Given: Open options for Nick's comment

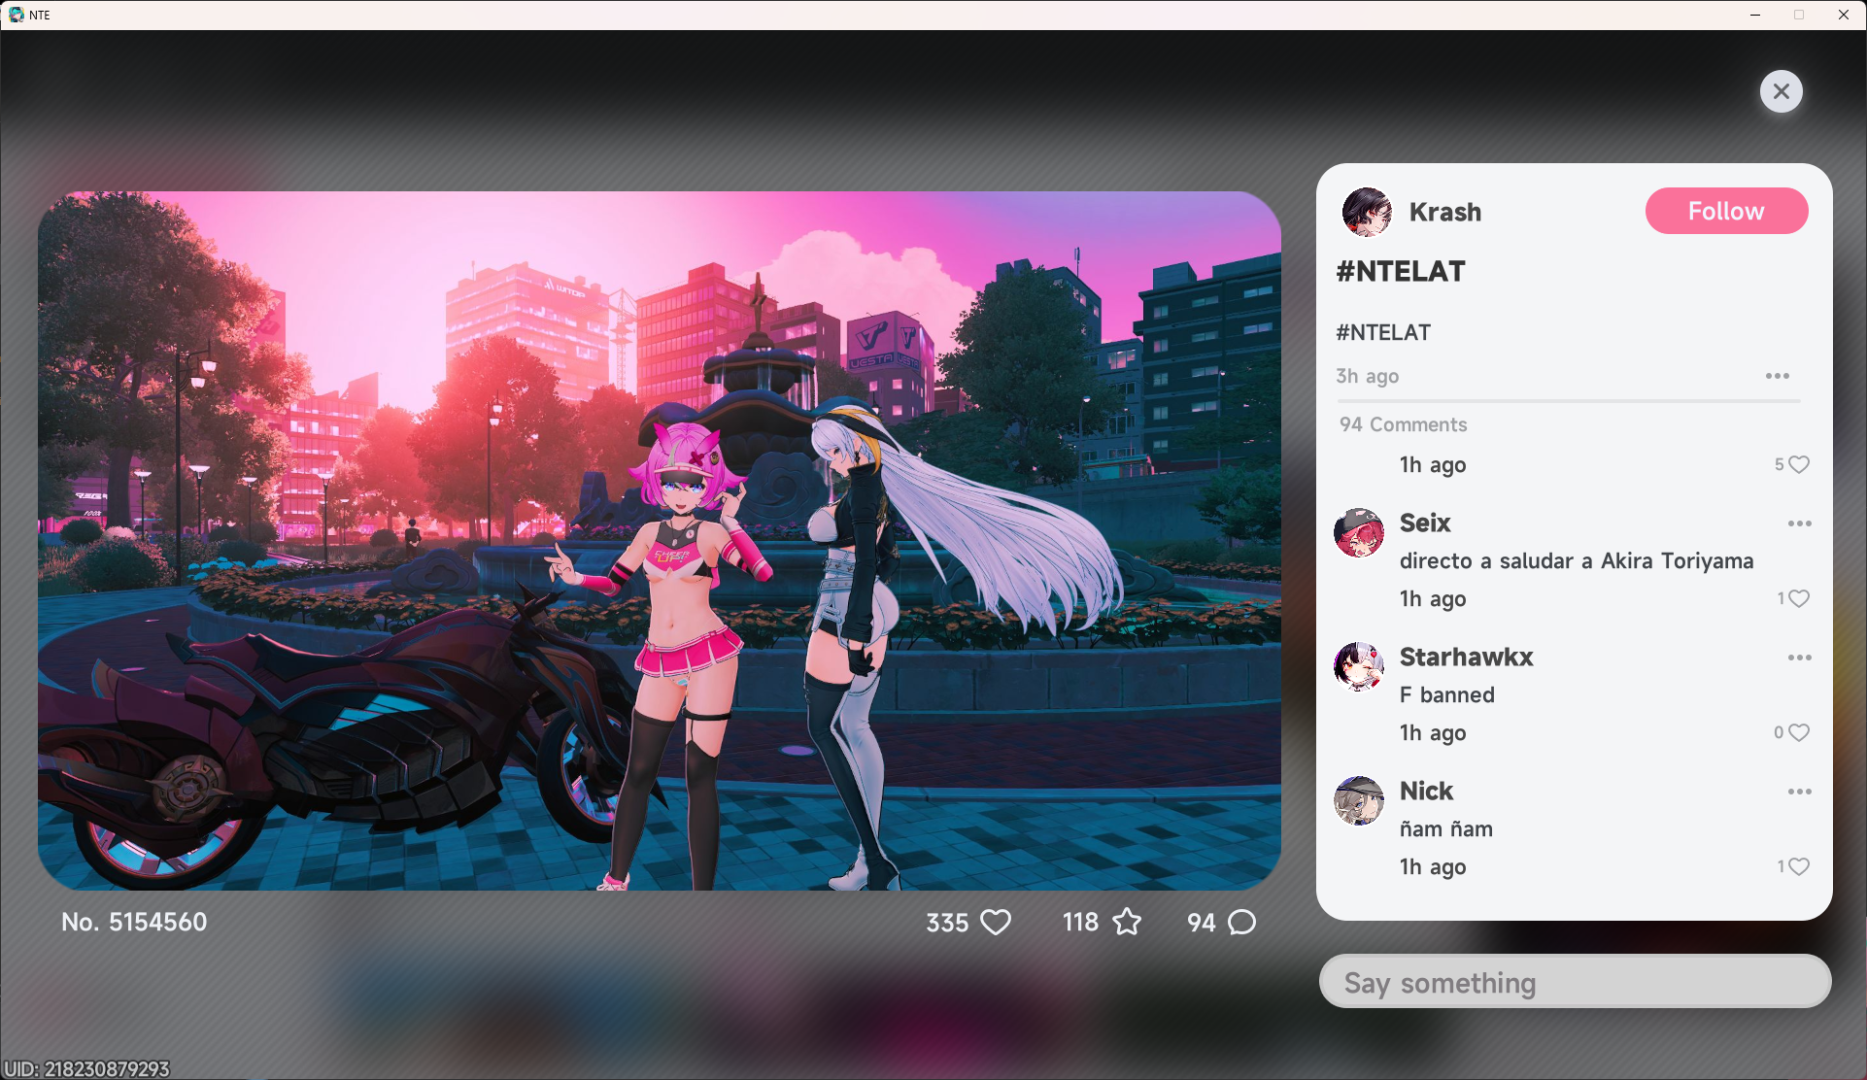Looking at the screenshot, I should (1799, 792).
